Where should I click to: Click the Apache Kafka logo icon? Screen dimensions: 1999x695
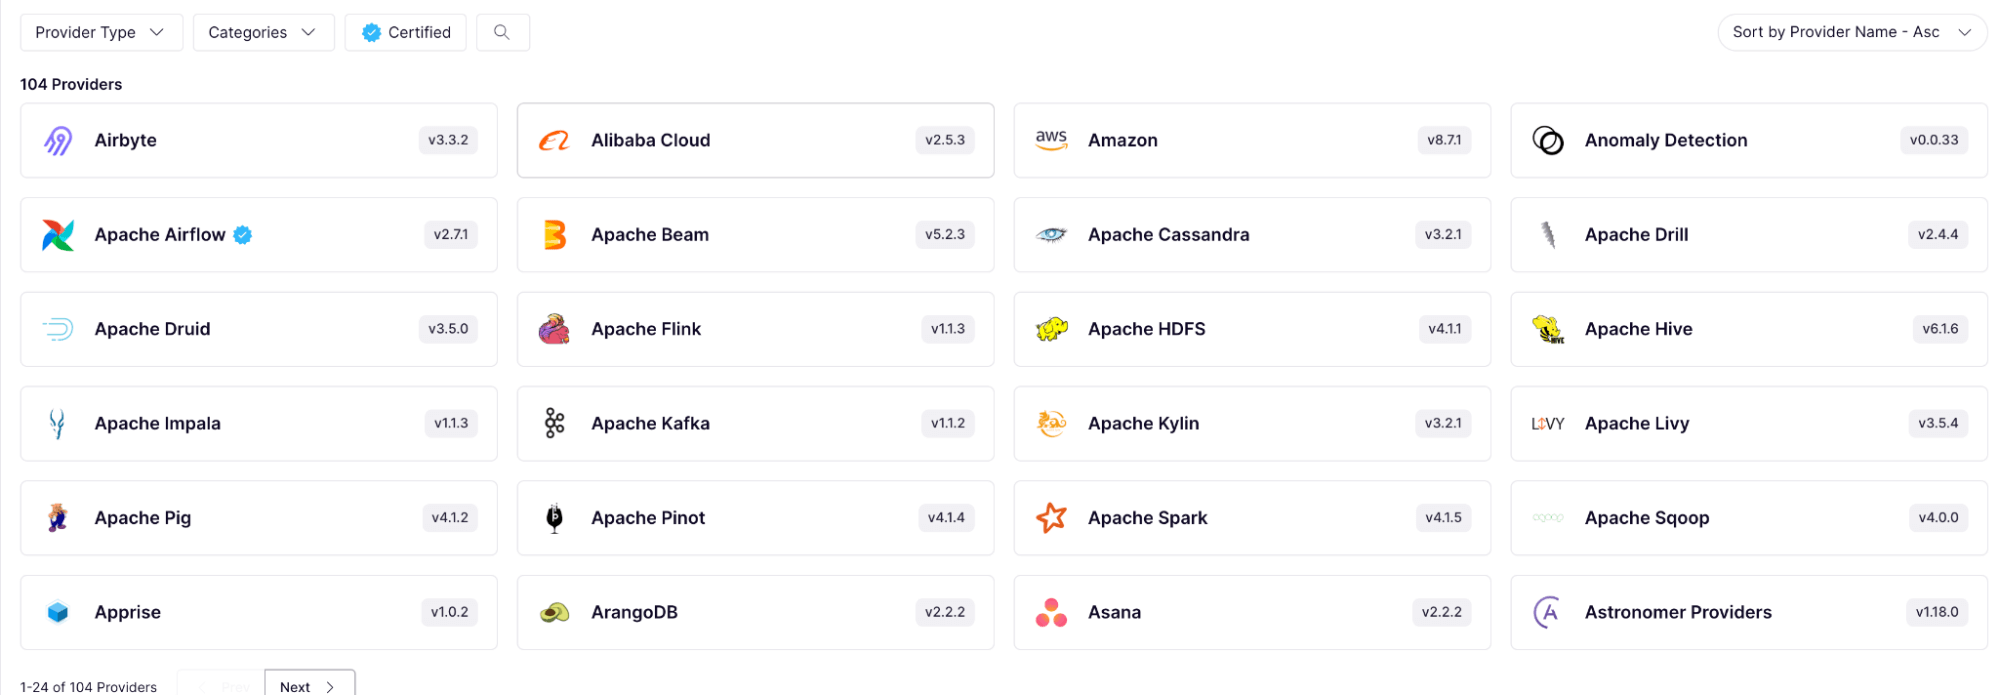click(x=554, y=423)
